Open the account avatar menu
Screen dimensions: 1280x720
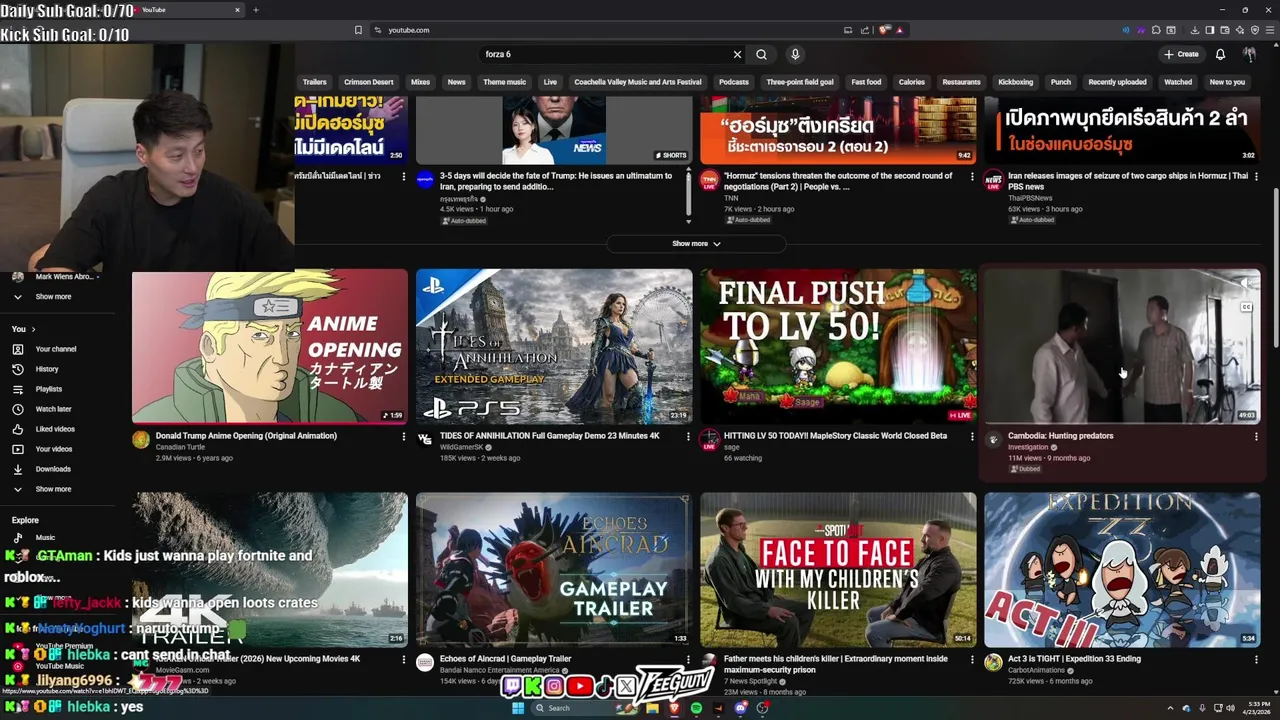(1249, 54)
